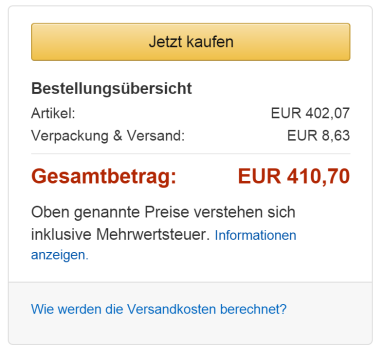Click the divider line above Gesamtbetrag

pos(191,154)
